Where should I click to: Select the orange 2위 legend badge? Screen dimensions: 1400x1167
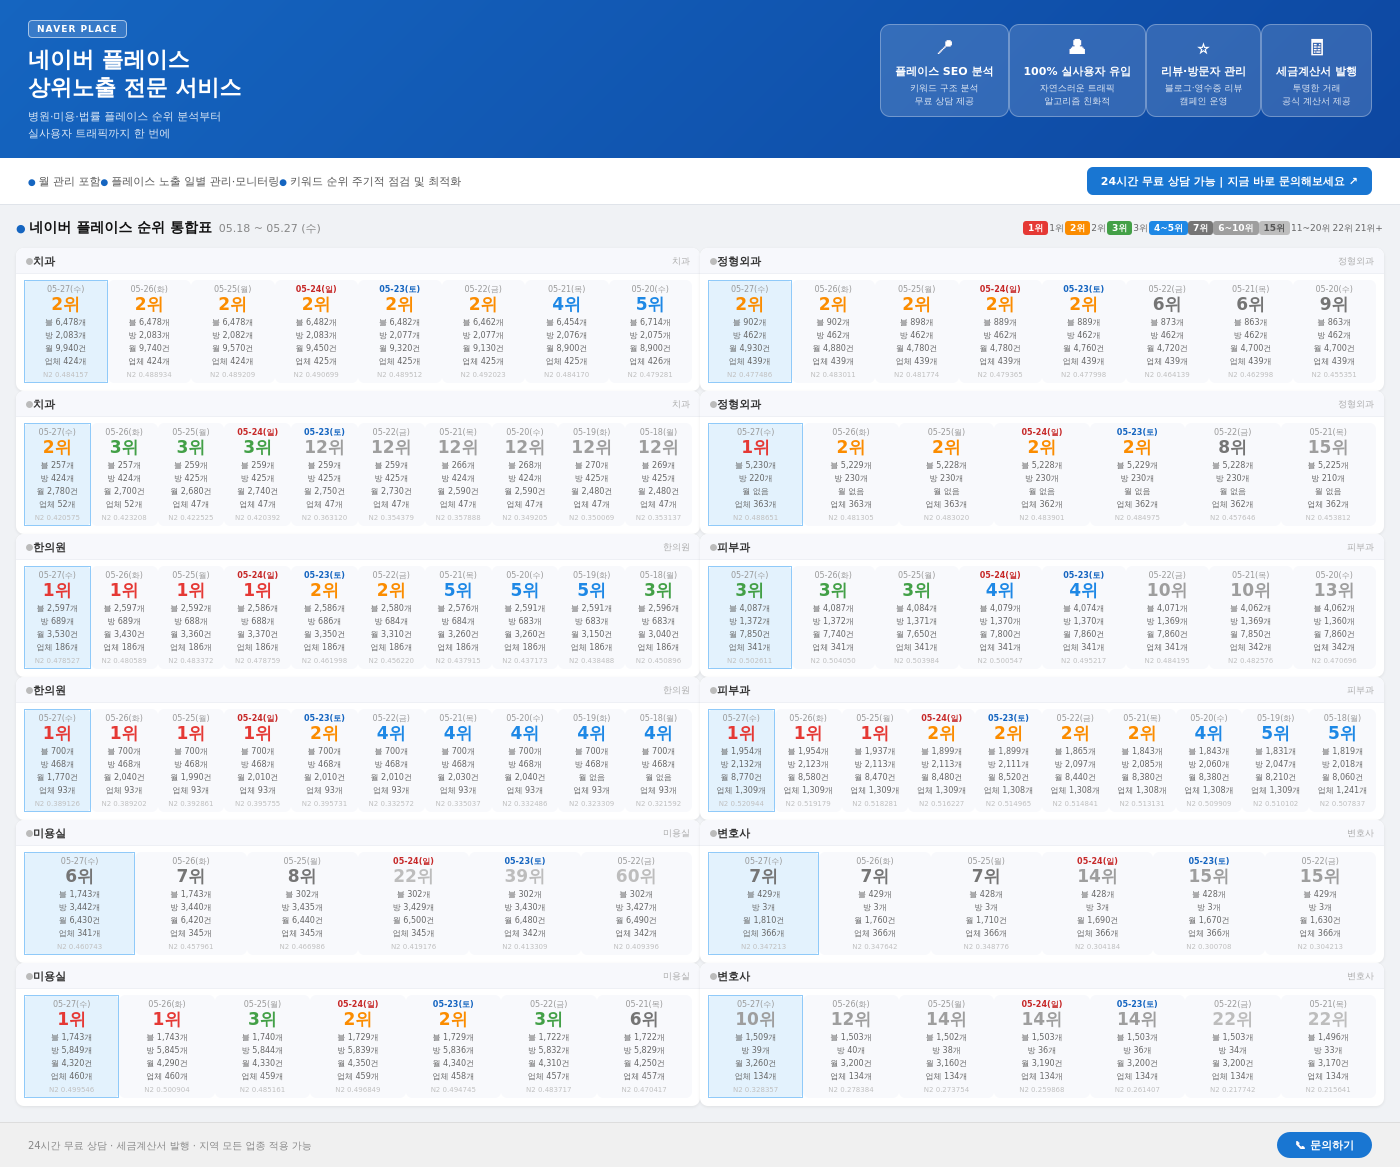(1077, 228)
